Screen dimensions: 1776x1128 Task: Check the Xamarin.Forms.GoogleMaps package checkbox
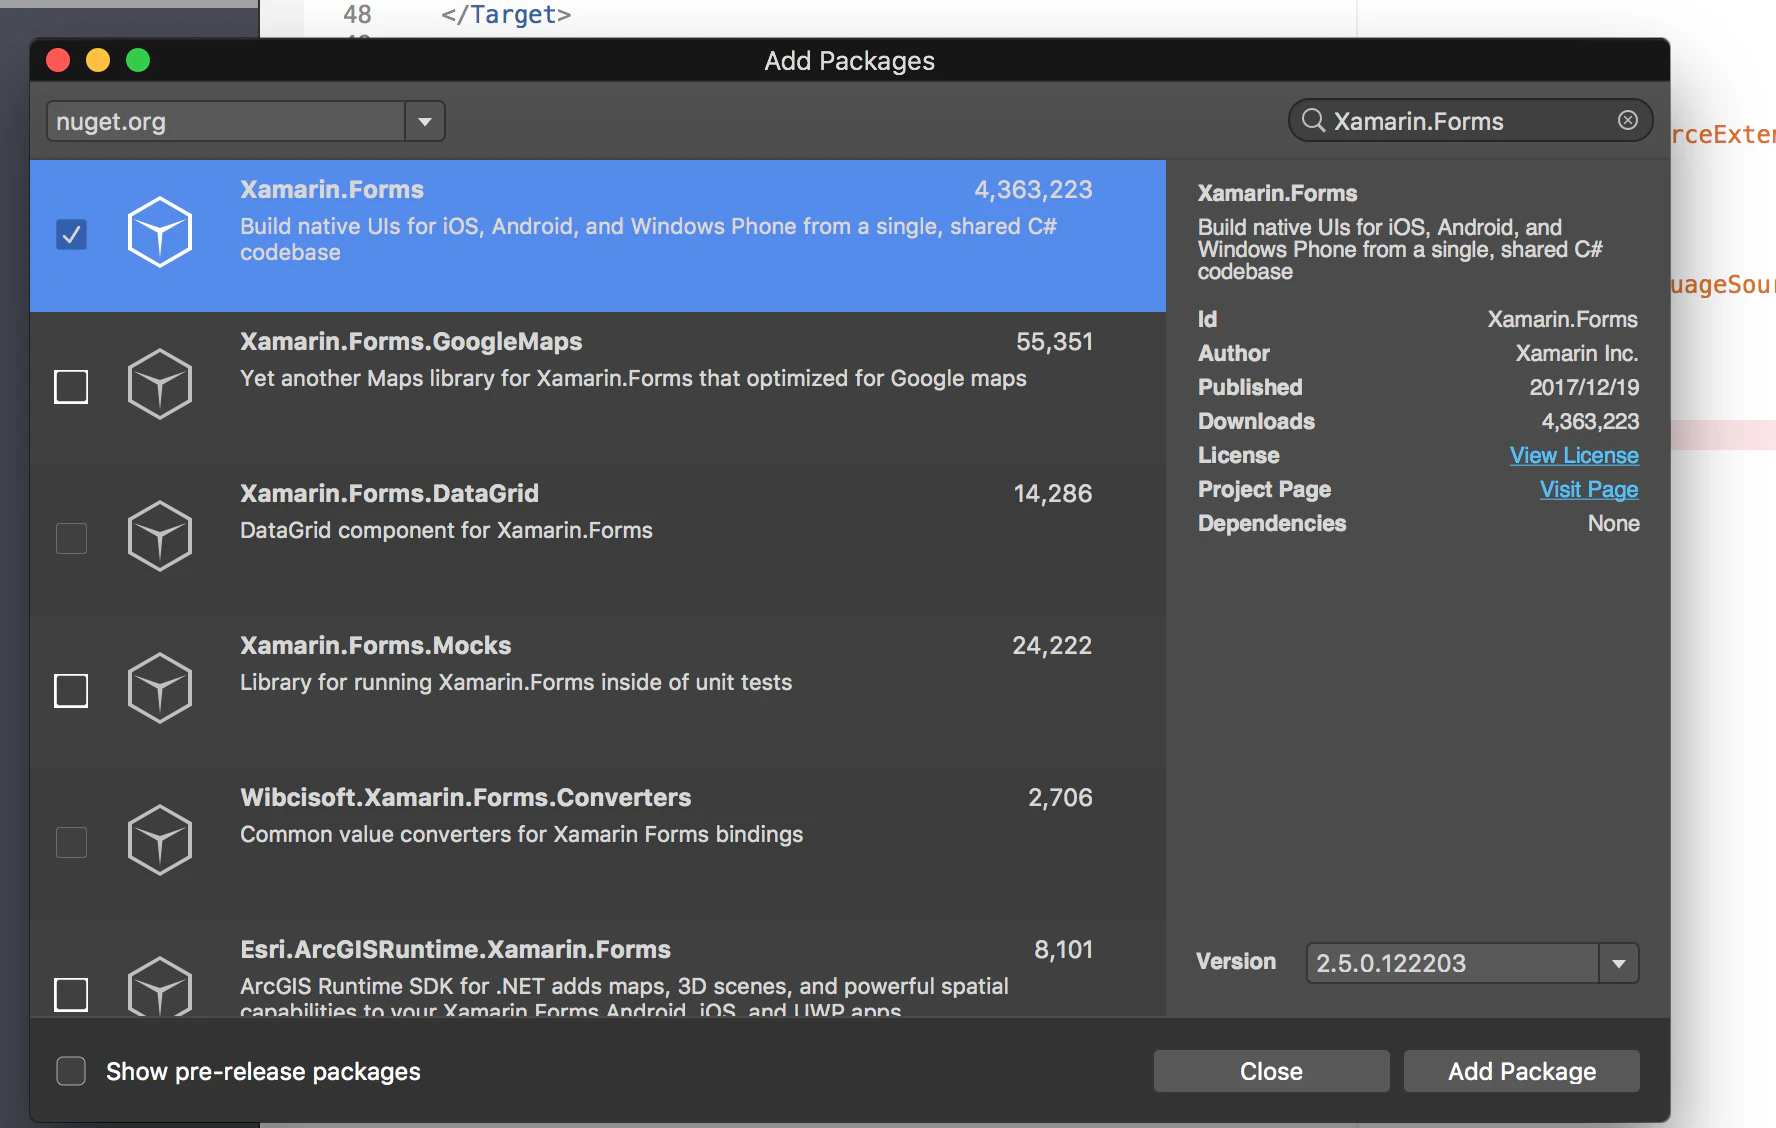click(71, 387)
